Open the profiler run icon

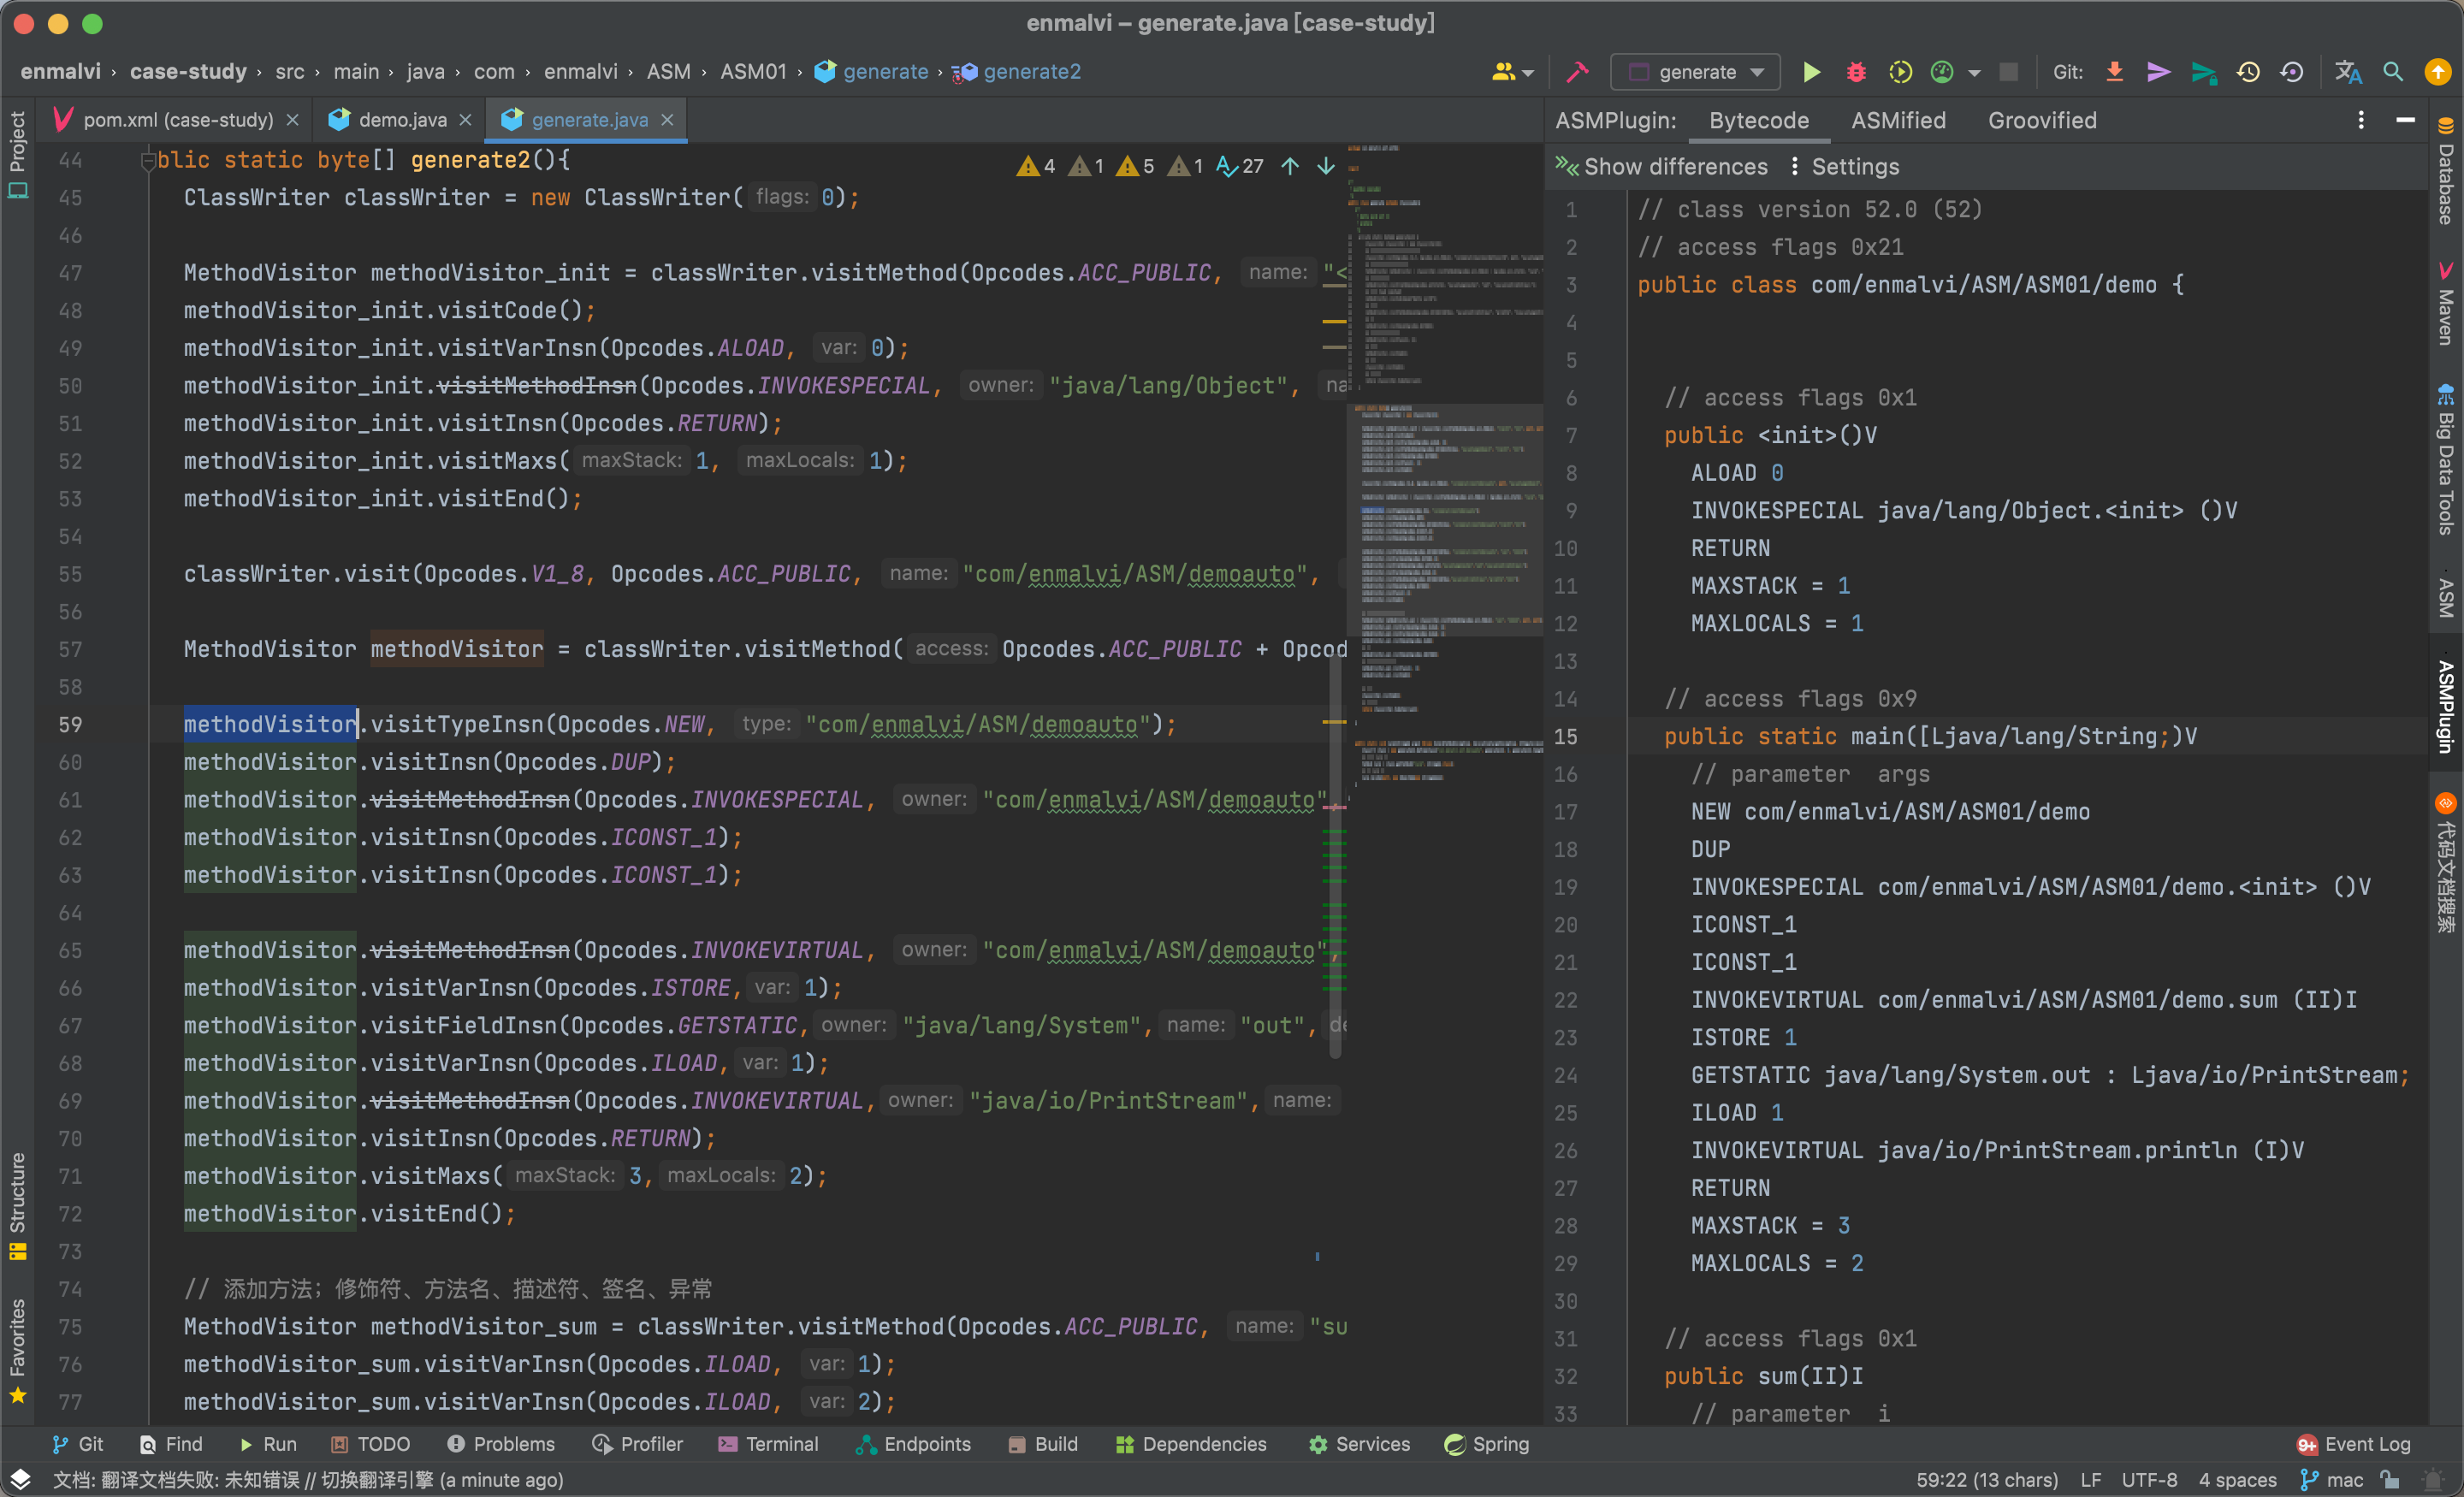click(1942, 72)
